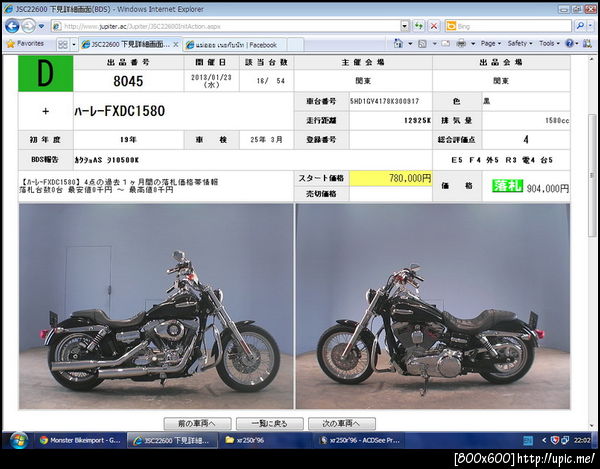This screenshot has height=469, width=600.
Task: Click the green D grade box
Action: click(46, 73)
